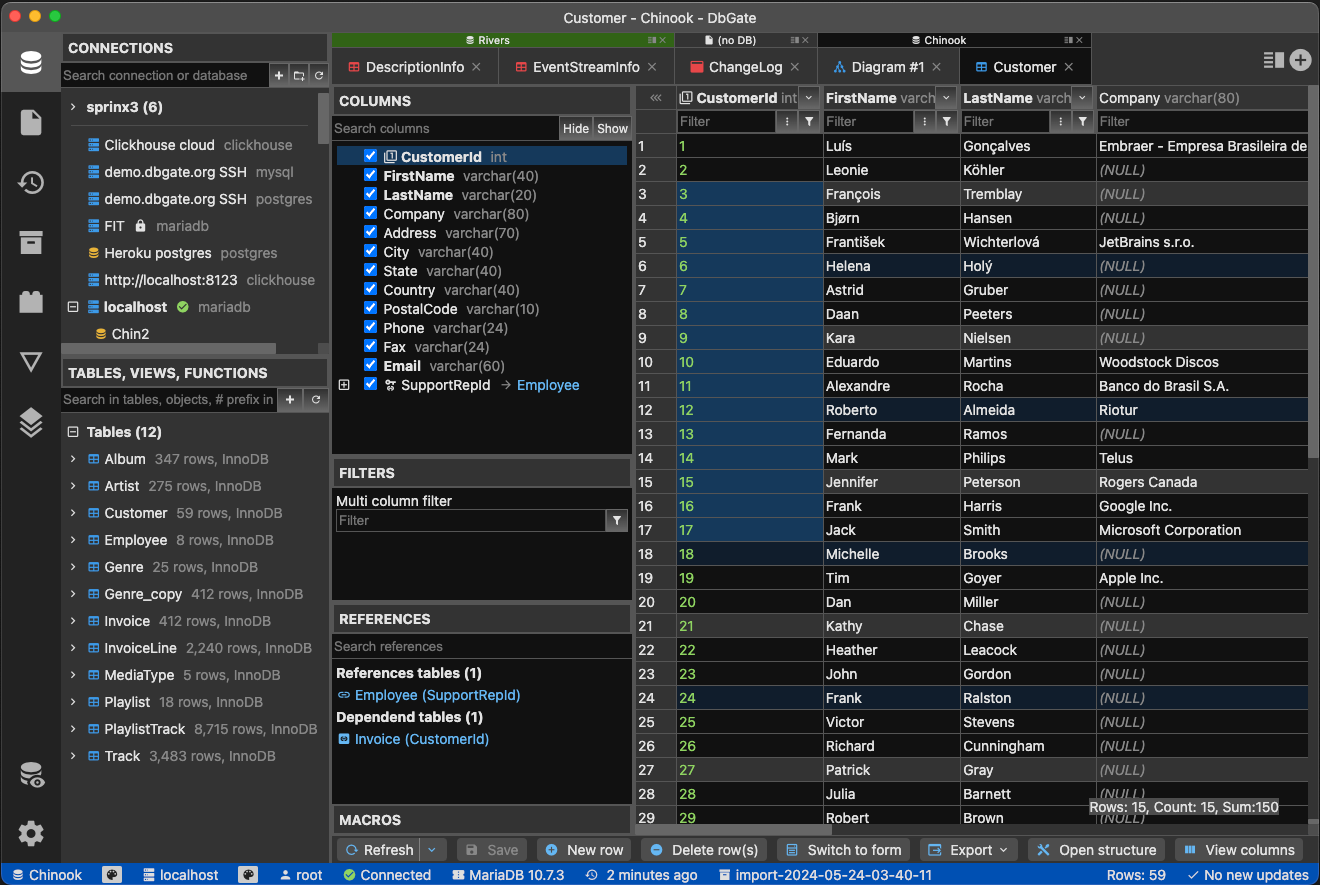Expand the SupportRepId foreign key column
This screenshot has width=1320, height=885.
click(x=344, y=385)
